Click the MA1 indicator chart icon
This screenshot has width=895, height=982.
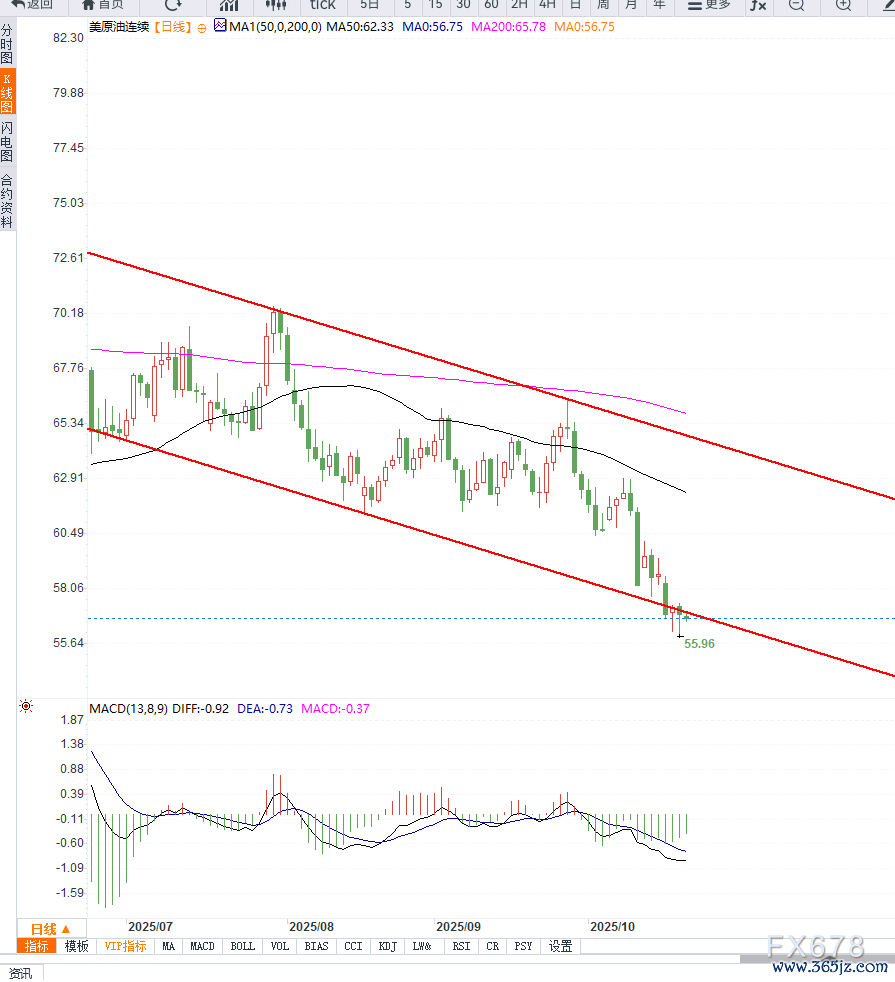[x=220, y=27]
